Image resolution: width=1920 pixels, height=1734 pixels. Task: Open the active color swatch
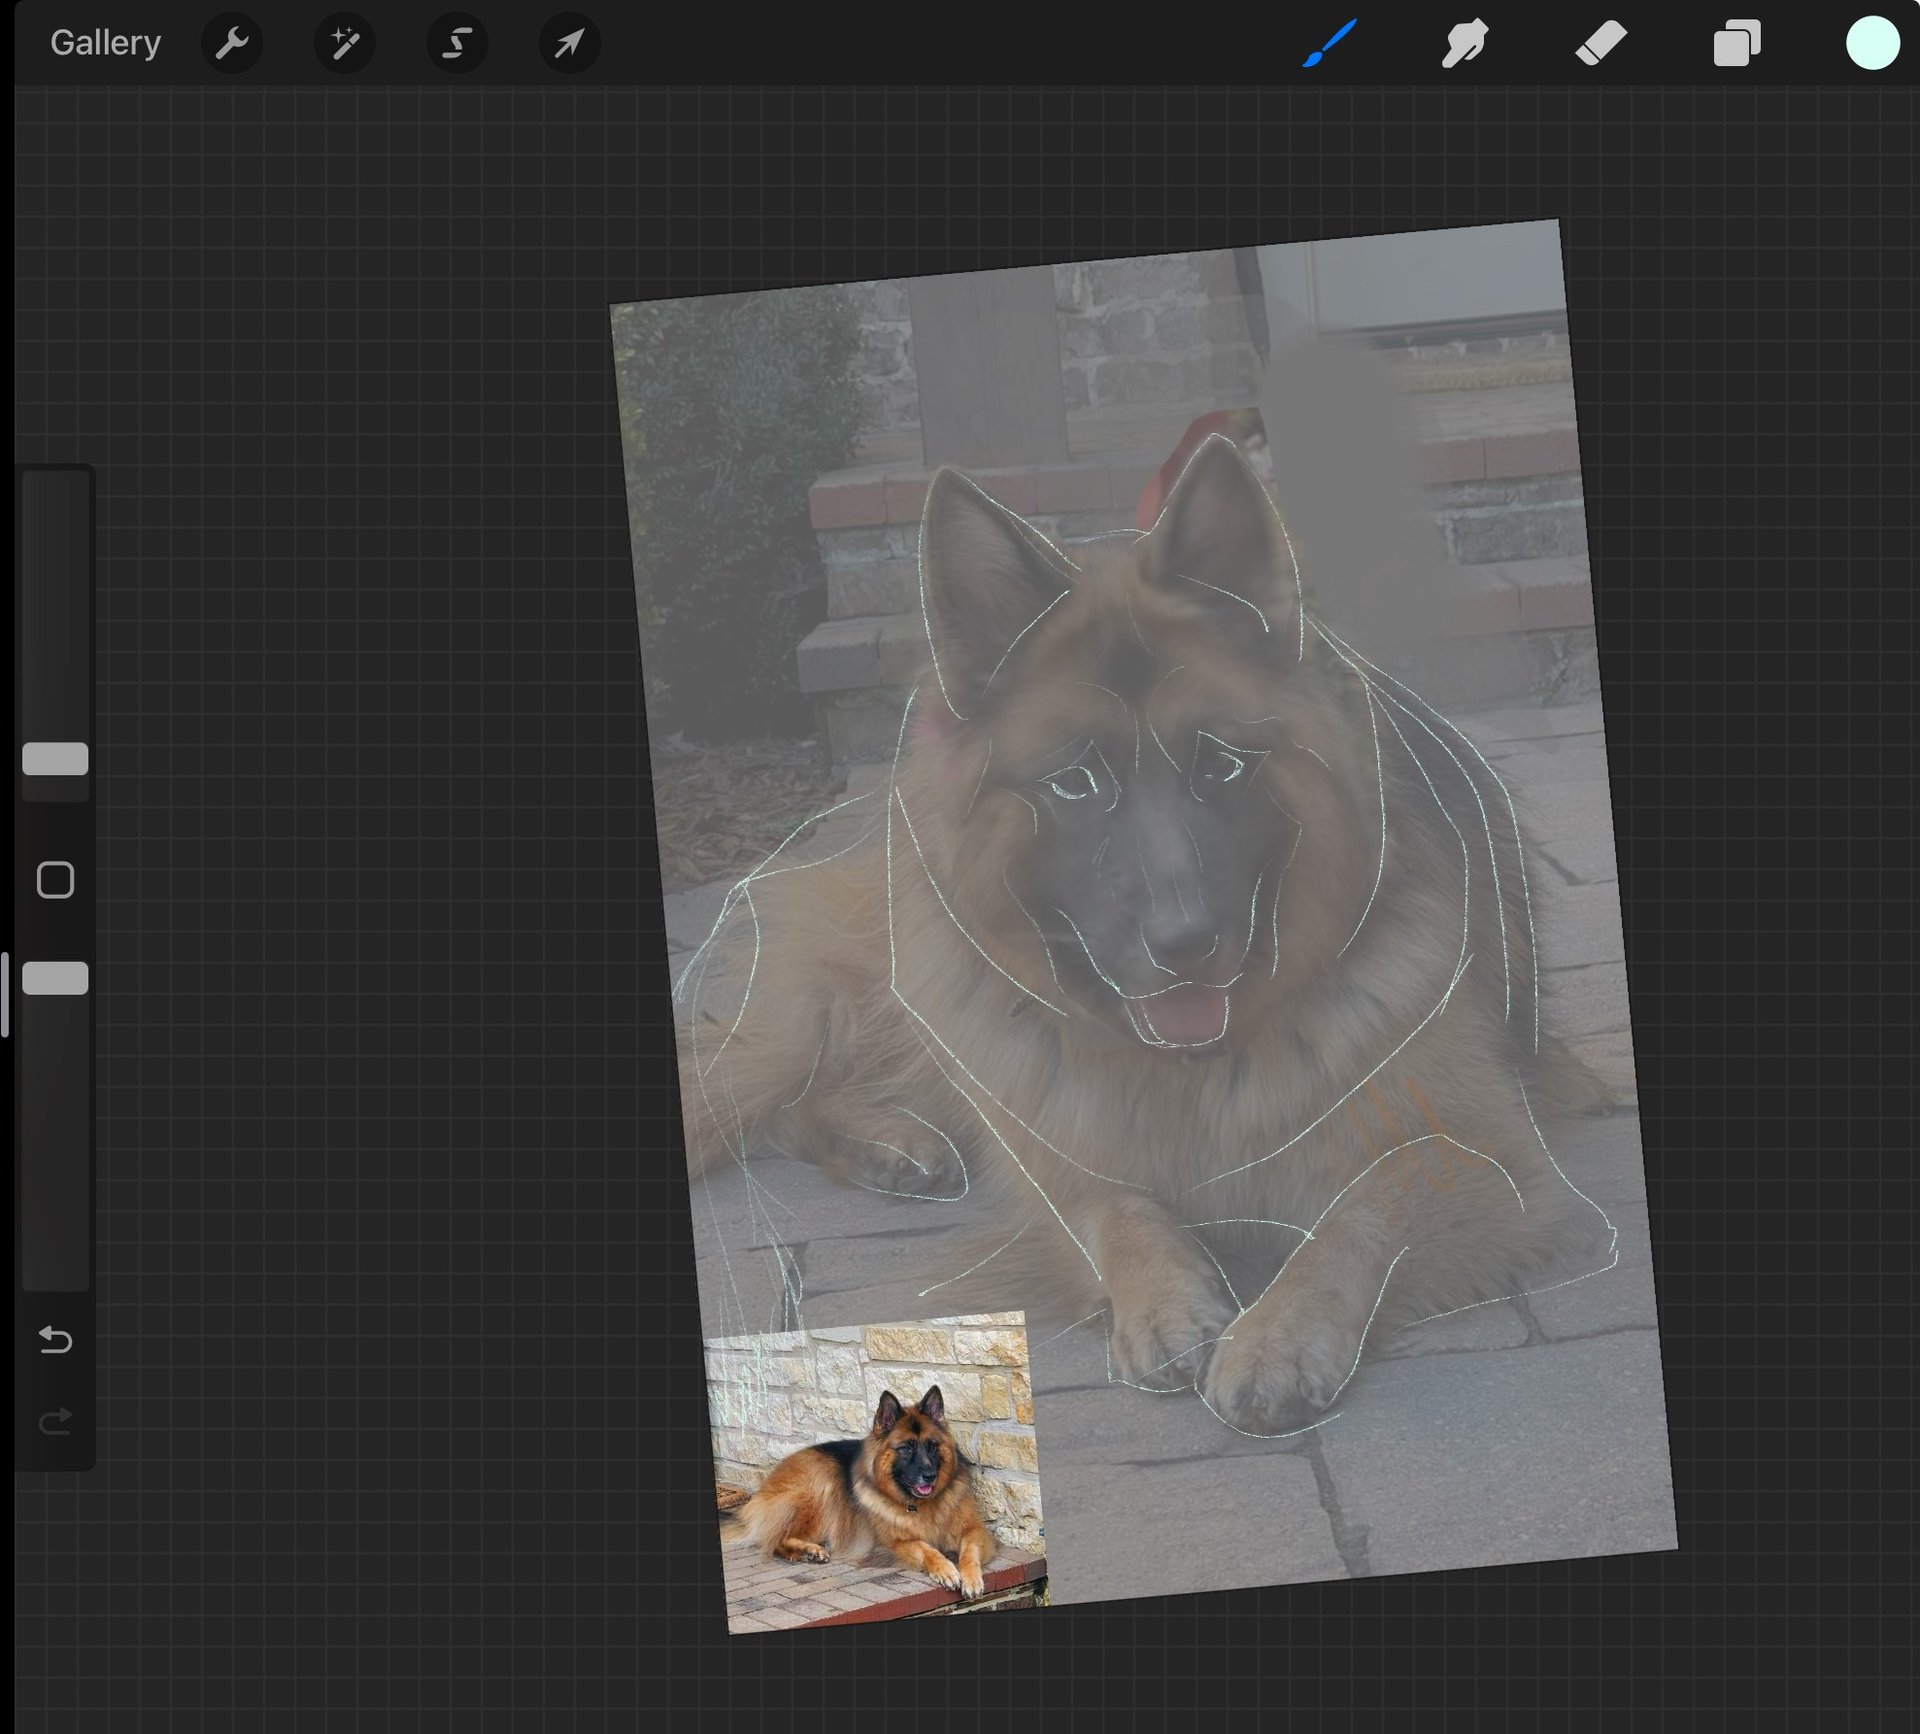(x=1872, y=43)
